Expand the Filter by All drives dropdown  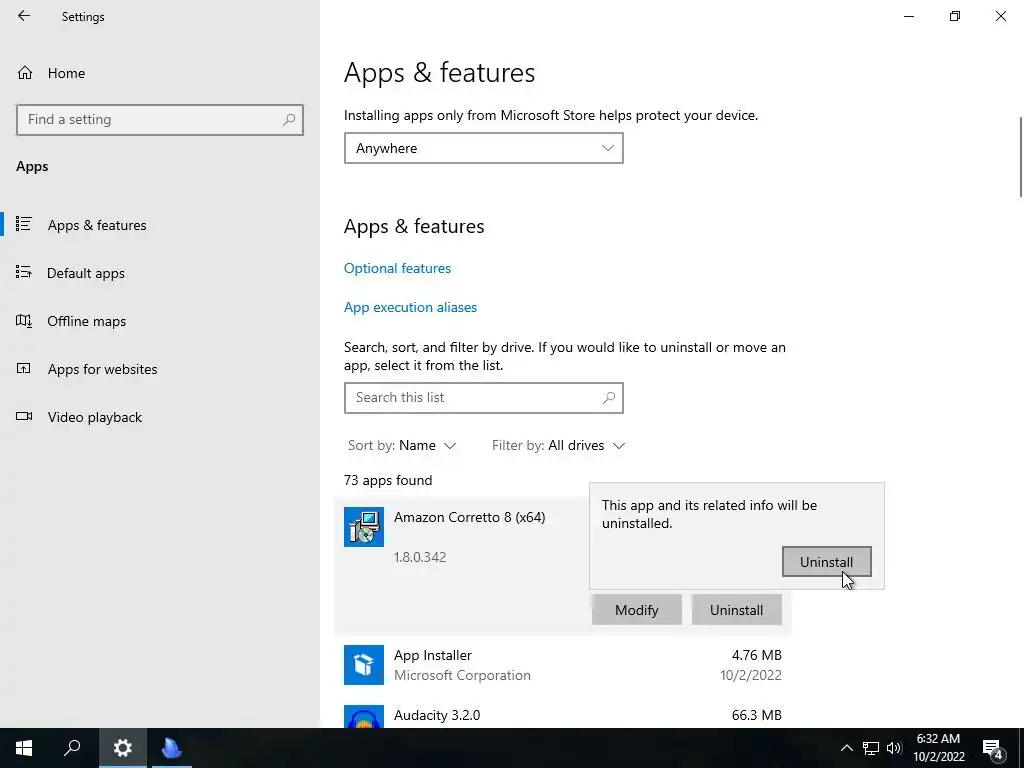(558, 445)
